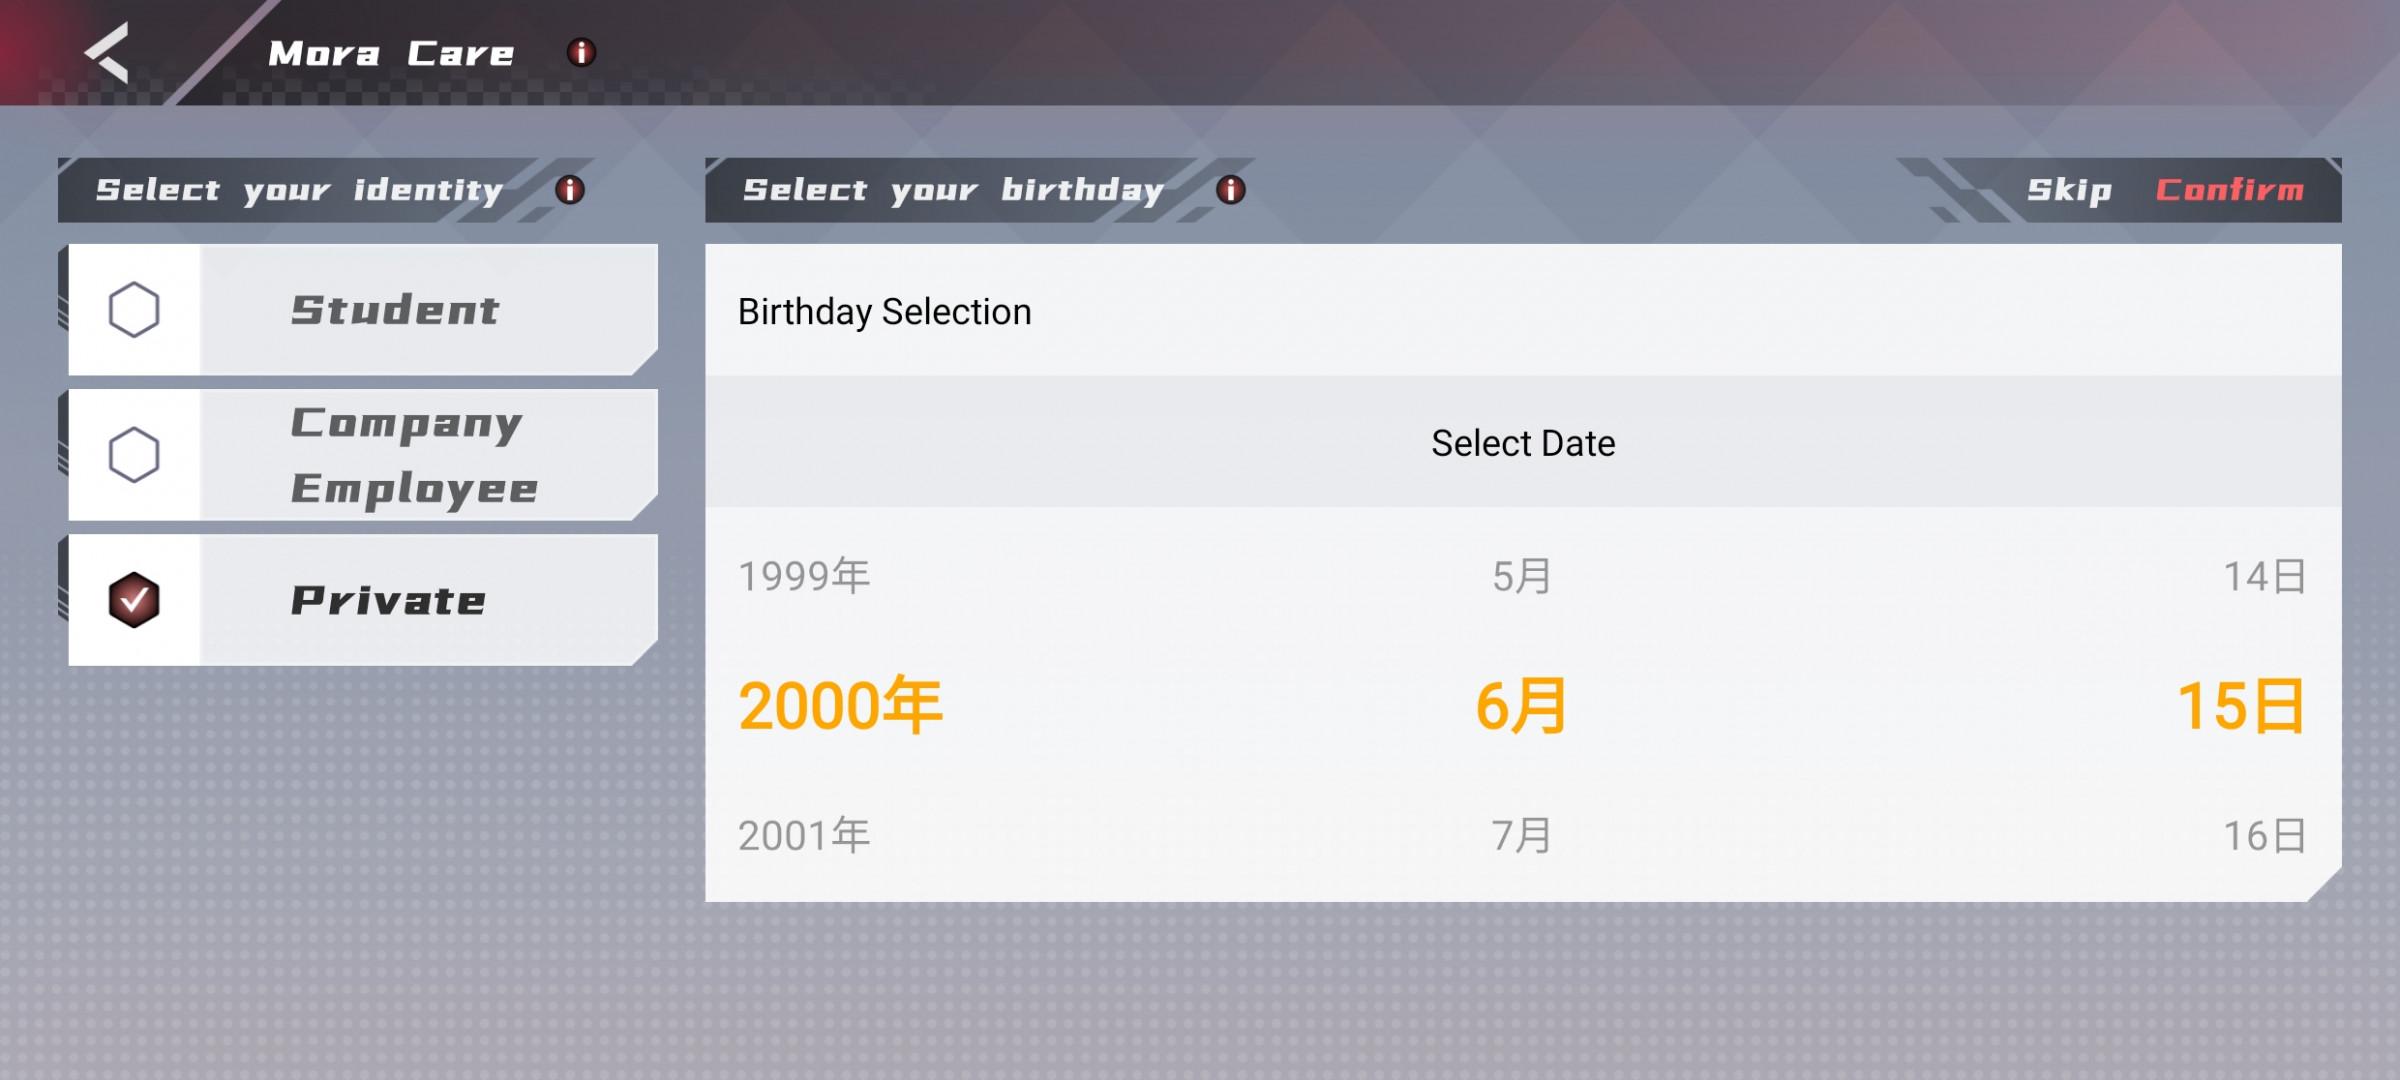Select the Private identity label

pos(388,600)
